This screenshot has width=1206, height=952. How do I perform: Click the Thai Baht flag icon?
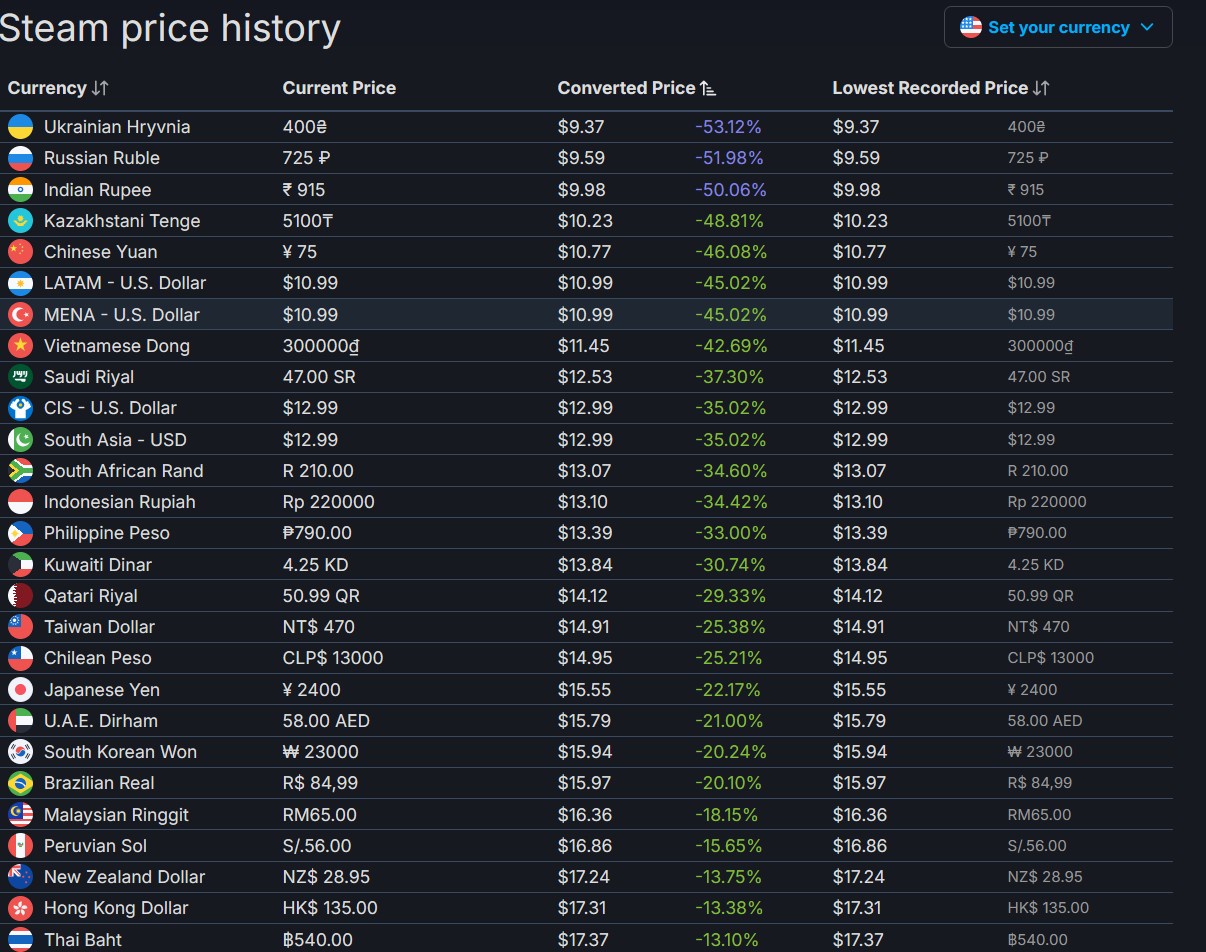(20, 940)
